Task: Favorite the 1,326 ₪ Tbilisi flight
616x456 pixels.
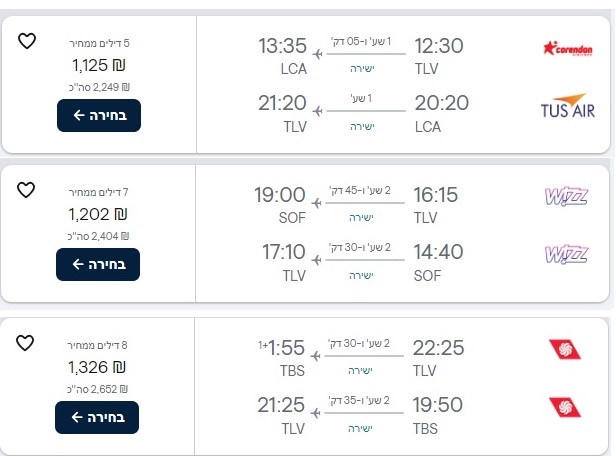Action: click(27, 343)
